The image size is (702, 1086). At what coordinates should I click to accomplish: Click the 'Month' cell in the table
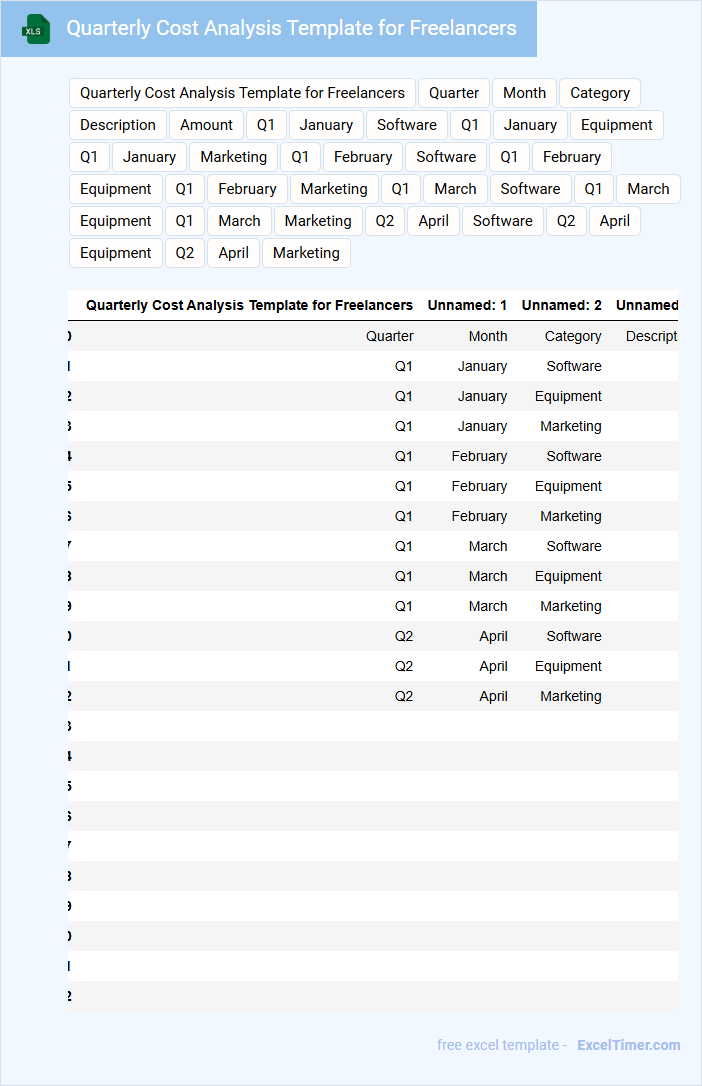coord(488,336)
